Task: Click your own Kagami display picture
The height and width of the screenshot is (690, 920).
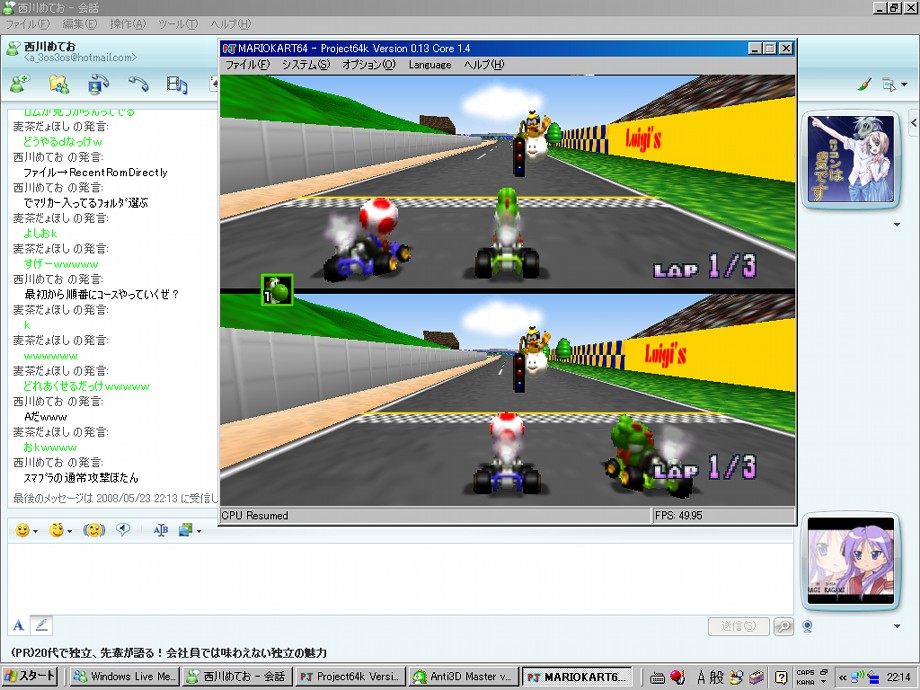Action: coord(850,561)
